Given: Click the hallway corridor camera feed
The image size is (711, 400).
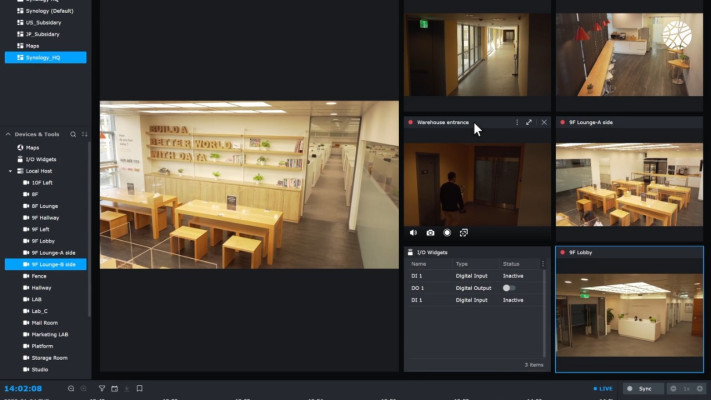Looking at the screenshot, I should click(x=477, y=54).
